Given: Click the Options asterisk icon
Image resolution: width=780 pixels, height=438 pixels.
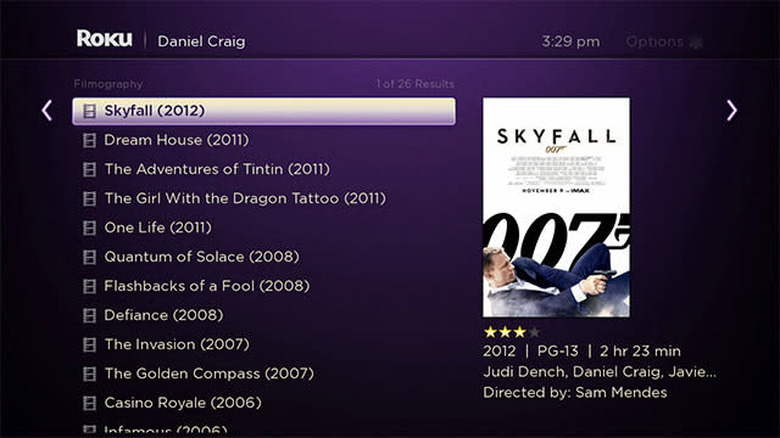Looking at the screenshot, I should click(696, 42).
